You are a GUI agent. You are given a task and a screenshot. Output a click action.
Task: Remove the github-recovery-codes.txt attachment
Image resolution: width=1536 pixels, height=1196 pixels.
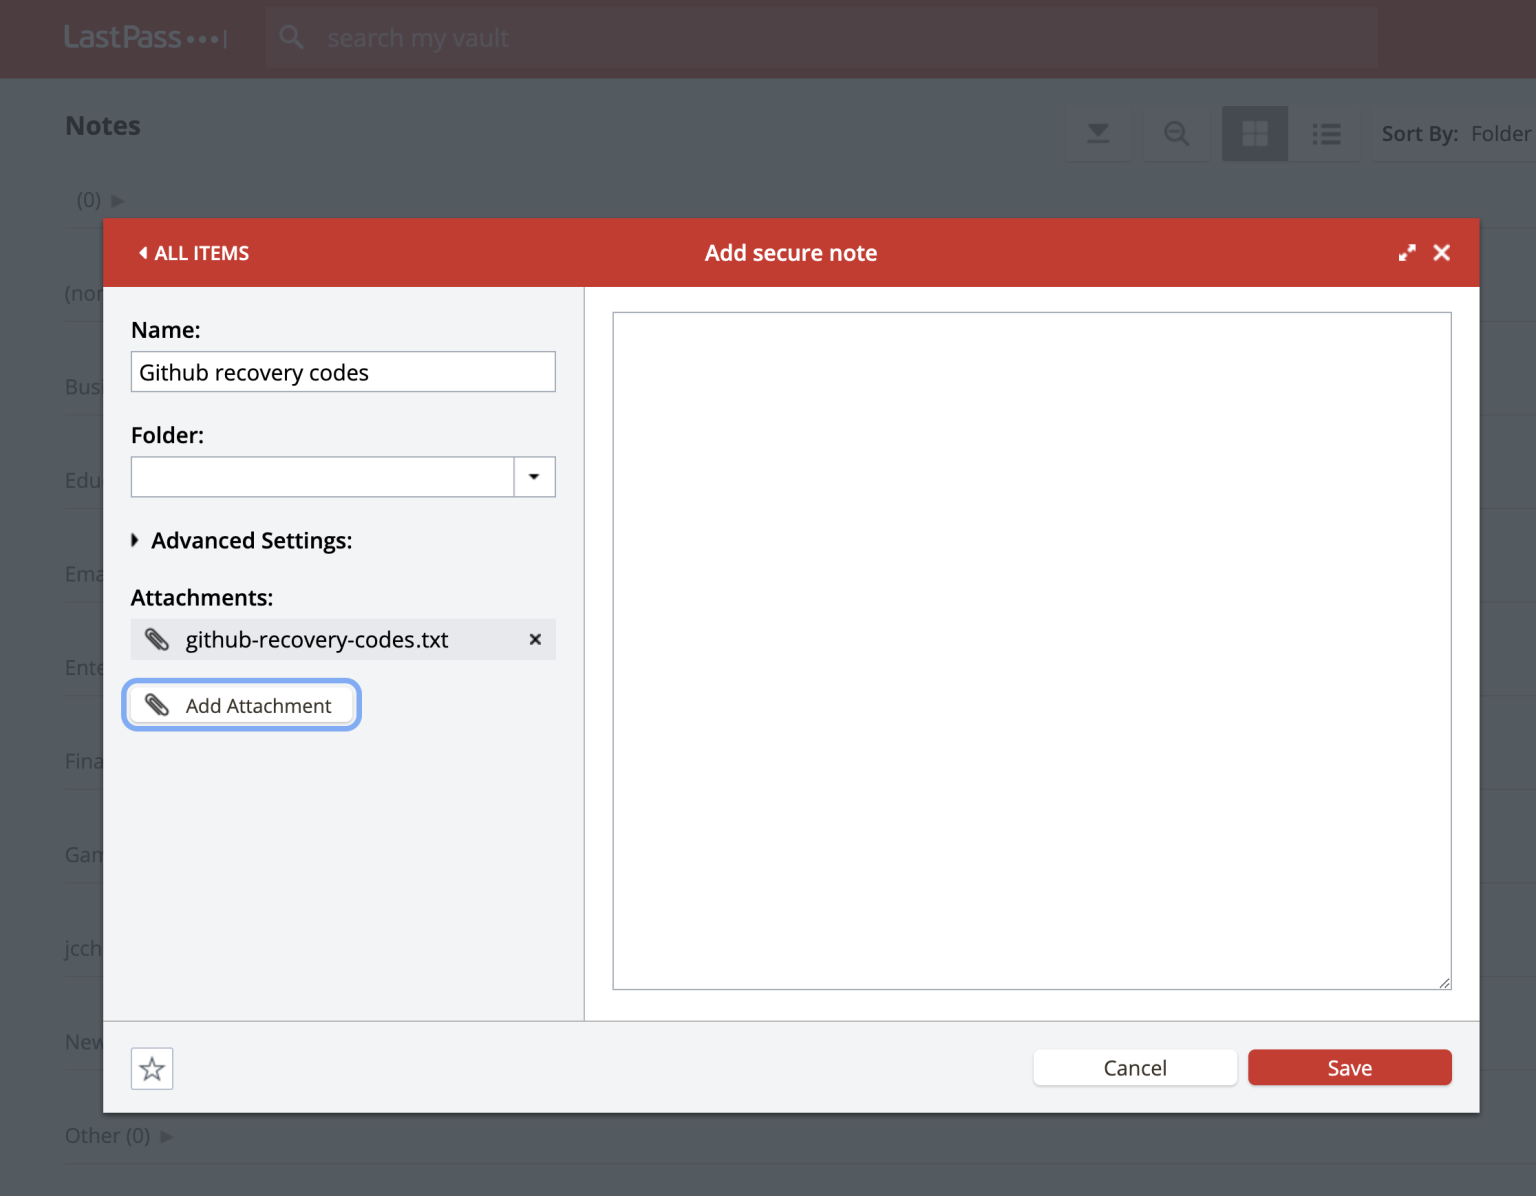(x=535, y=639)
